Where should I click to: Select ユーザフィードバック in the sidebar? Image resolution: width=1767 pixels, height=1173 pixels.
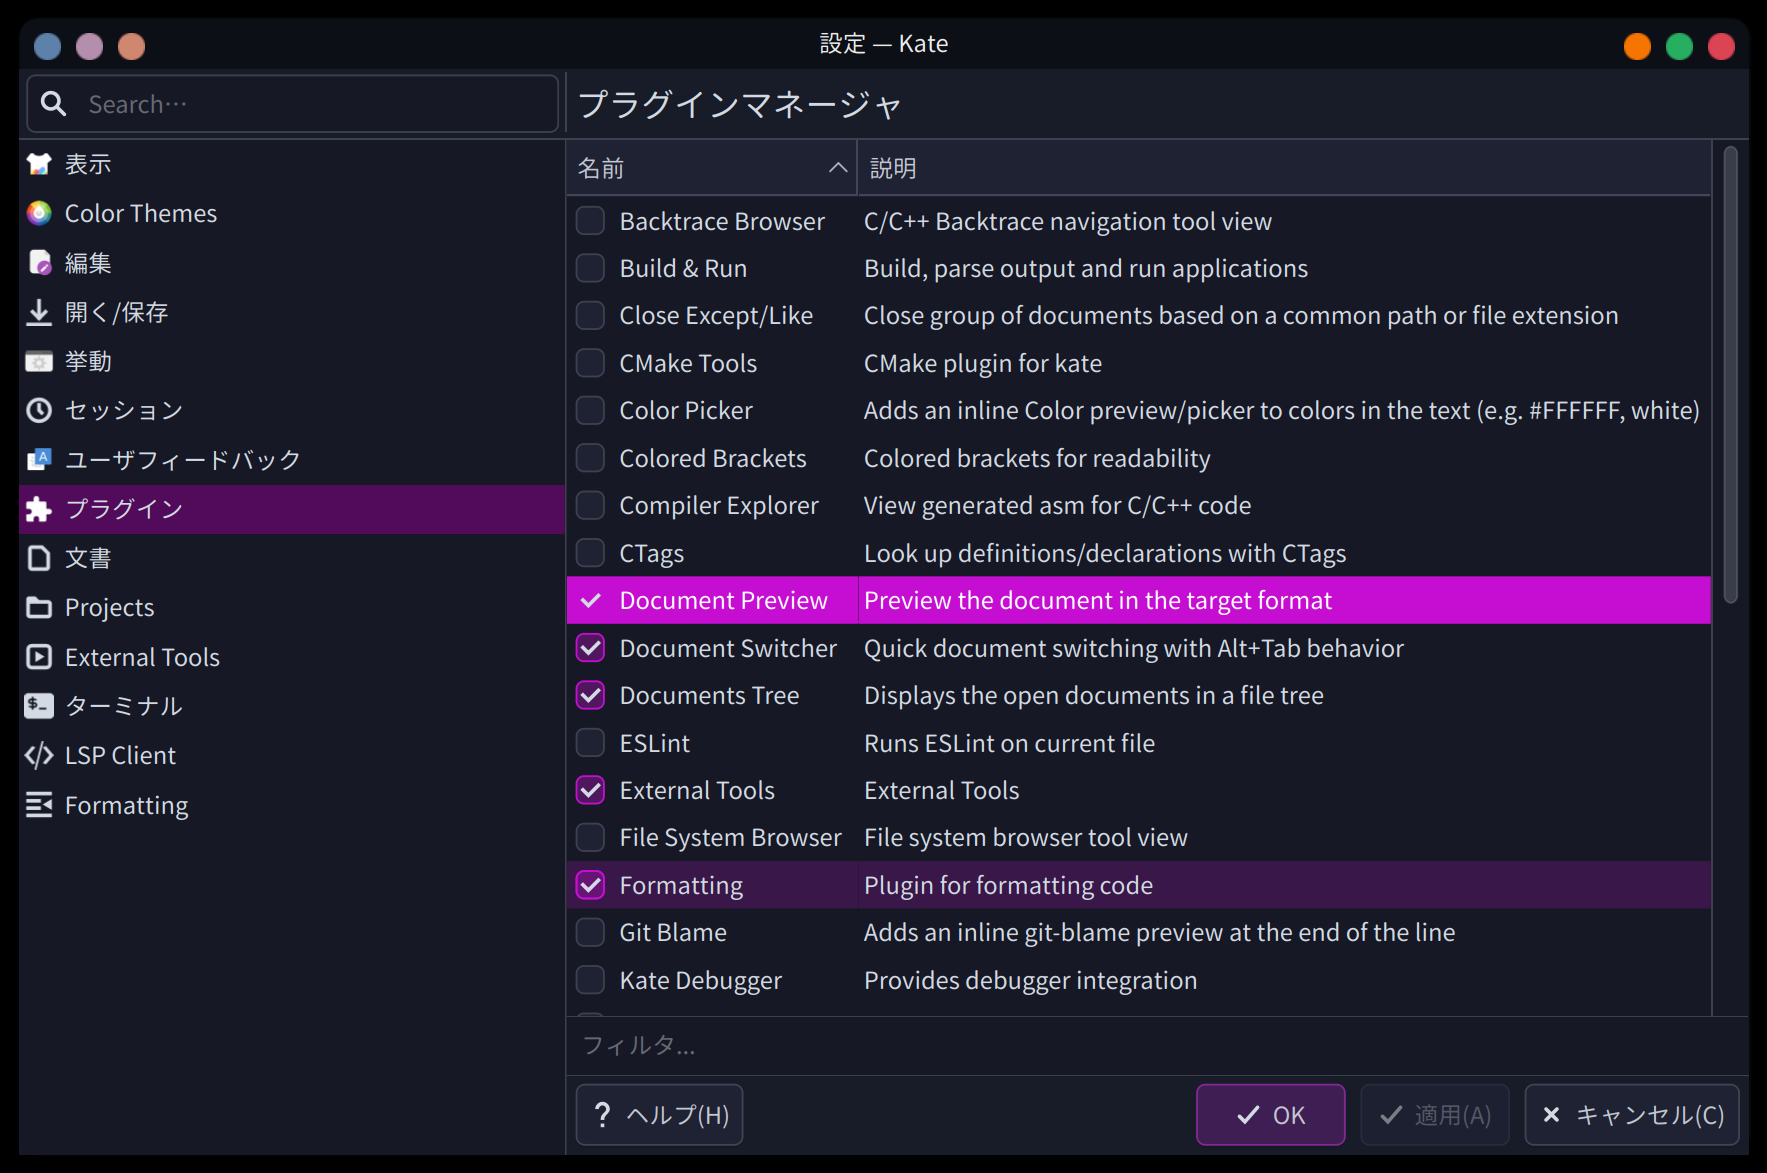(292, 460)
